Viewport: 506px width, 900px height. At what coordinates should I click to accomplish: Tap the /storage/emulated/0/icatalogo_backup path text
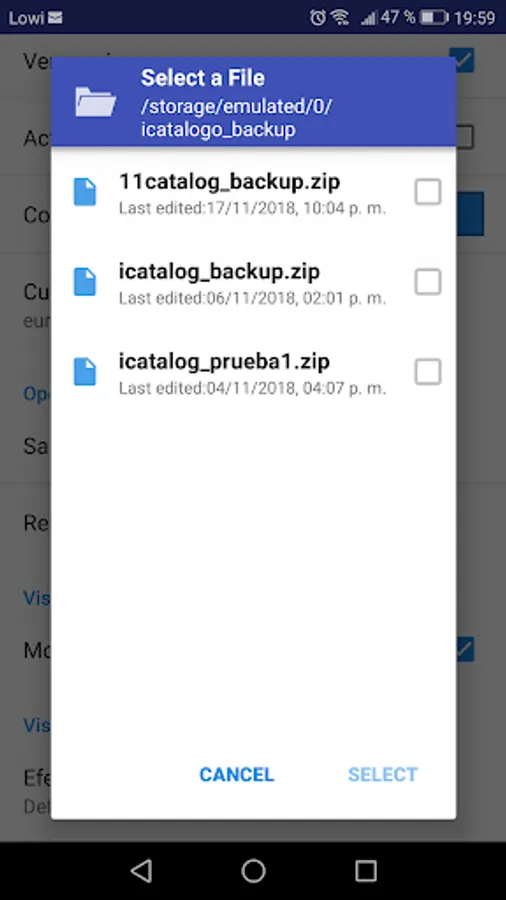(237, 118)
